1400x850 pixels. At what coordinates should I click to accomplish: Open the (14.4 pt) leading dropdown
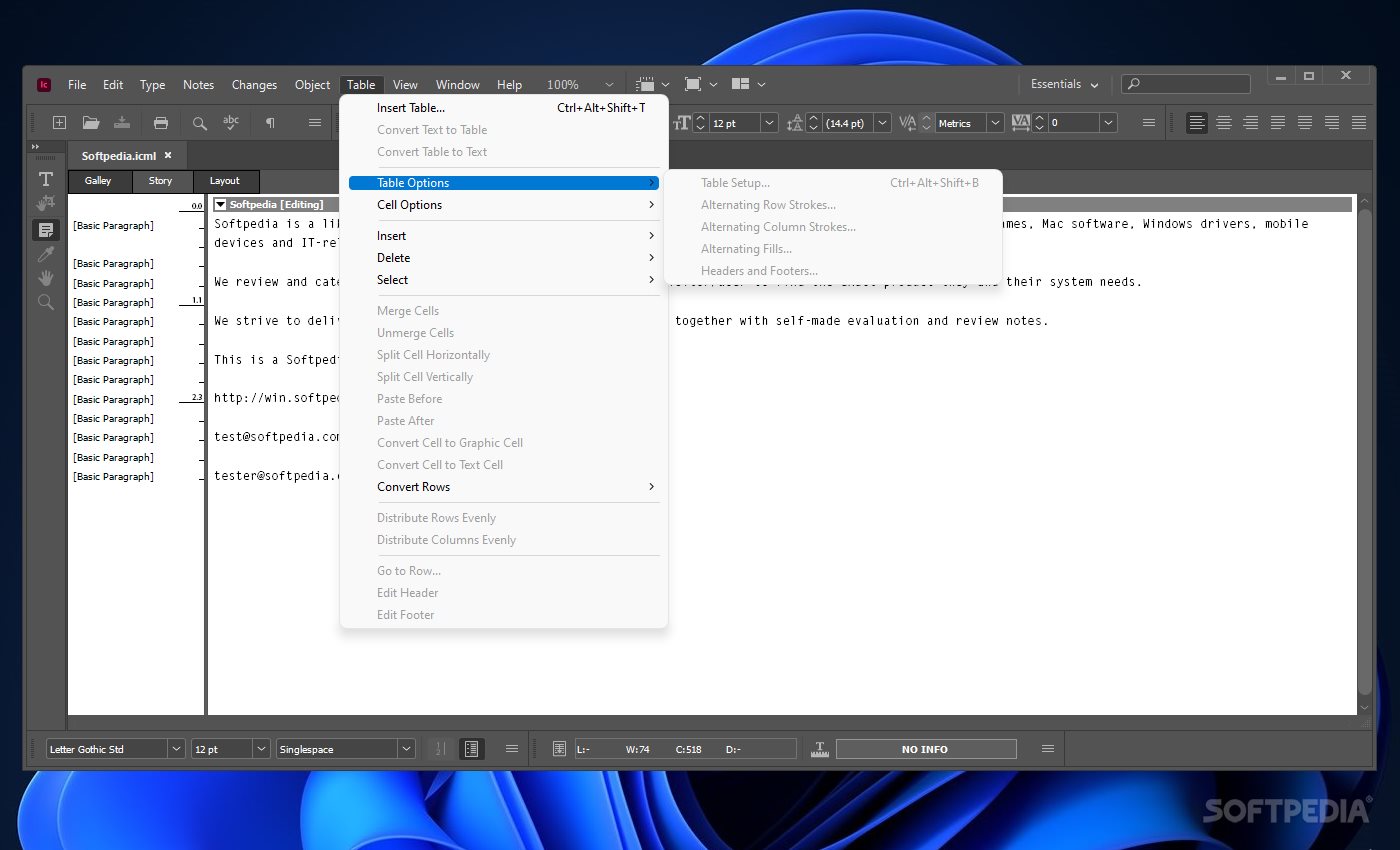click(882, 123)
